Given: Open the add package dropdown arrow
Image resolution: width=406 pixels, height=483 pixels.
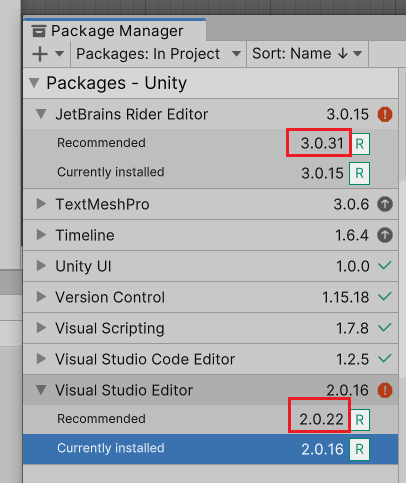Looking at the screenshot, I should [x=59, y=54].
